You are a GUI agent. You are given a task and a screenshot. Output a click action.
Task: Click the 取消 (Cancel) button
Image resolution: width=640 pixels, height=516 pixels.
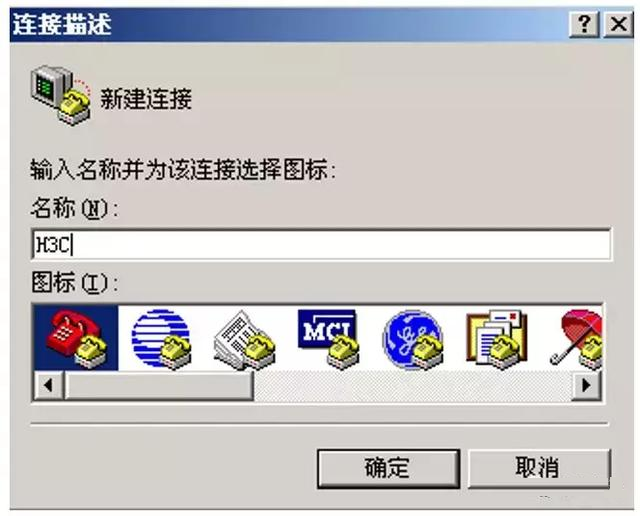click(538, 469)
